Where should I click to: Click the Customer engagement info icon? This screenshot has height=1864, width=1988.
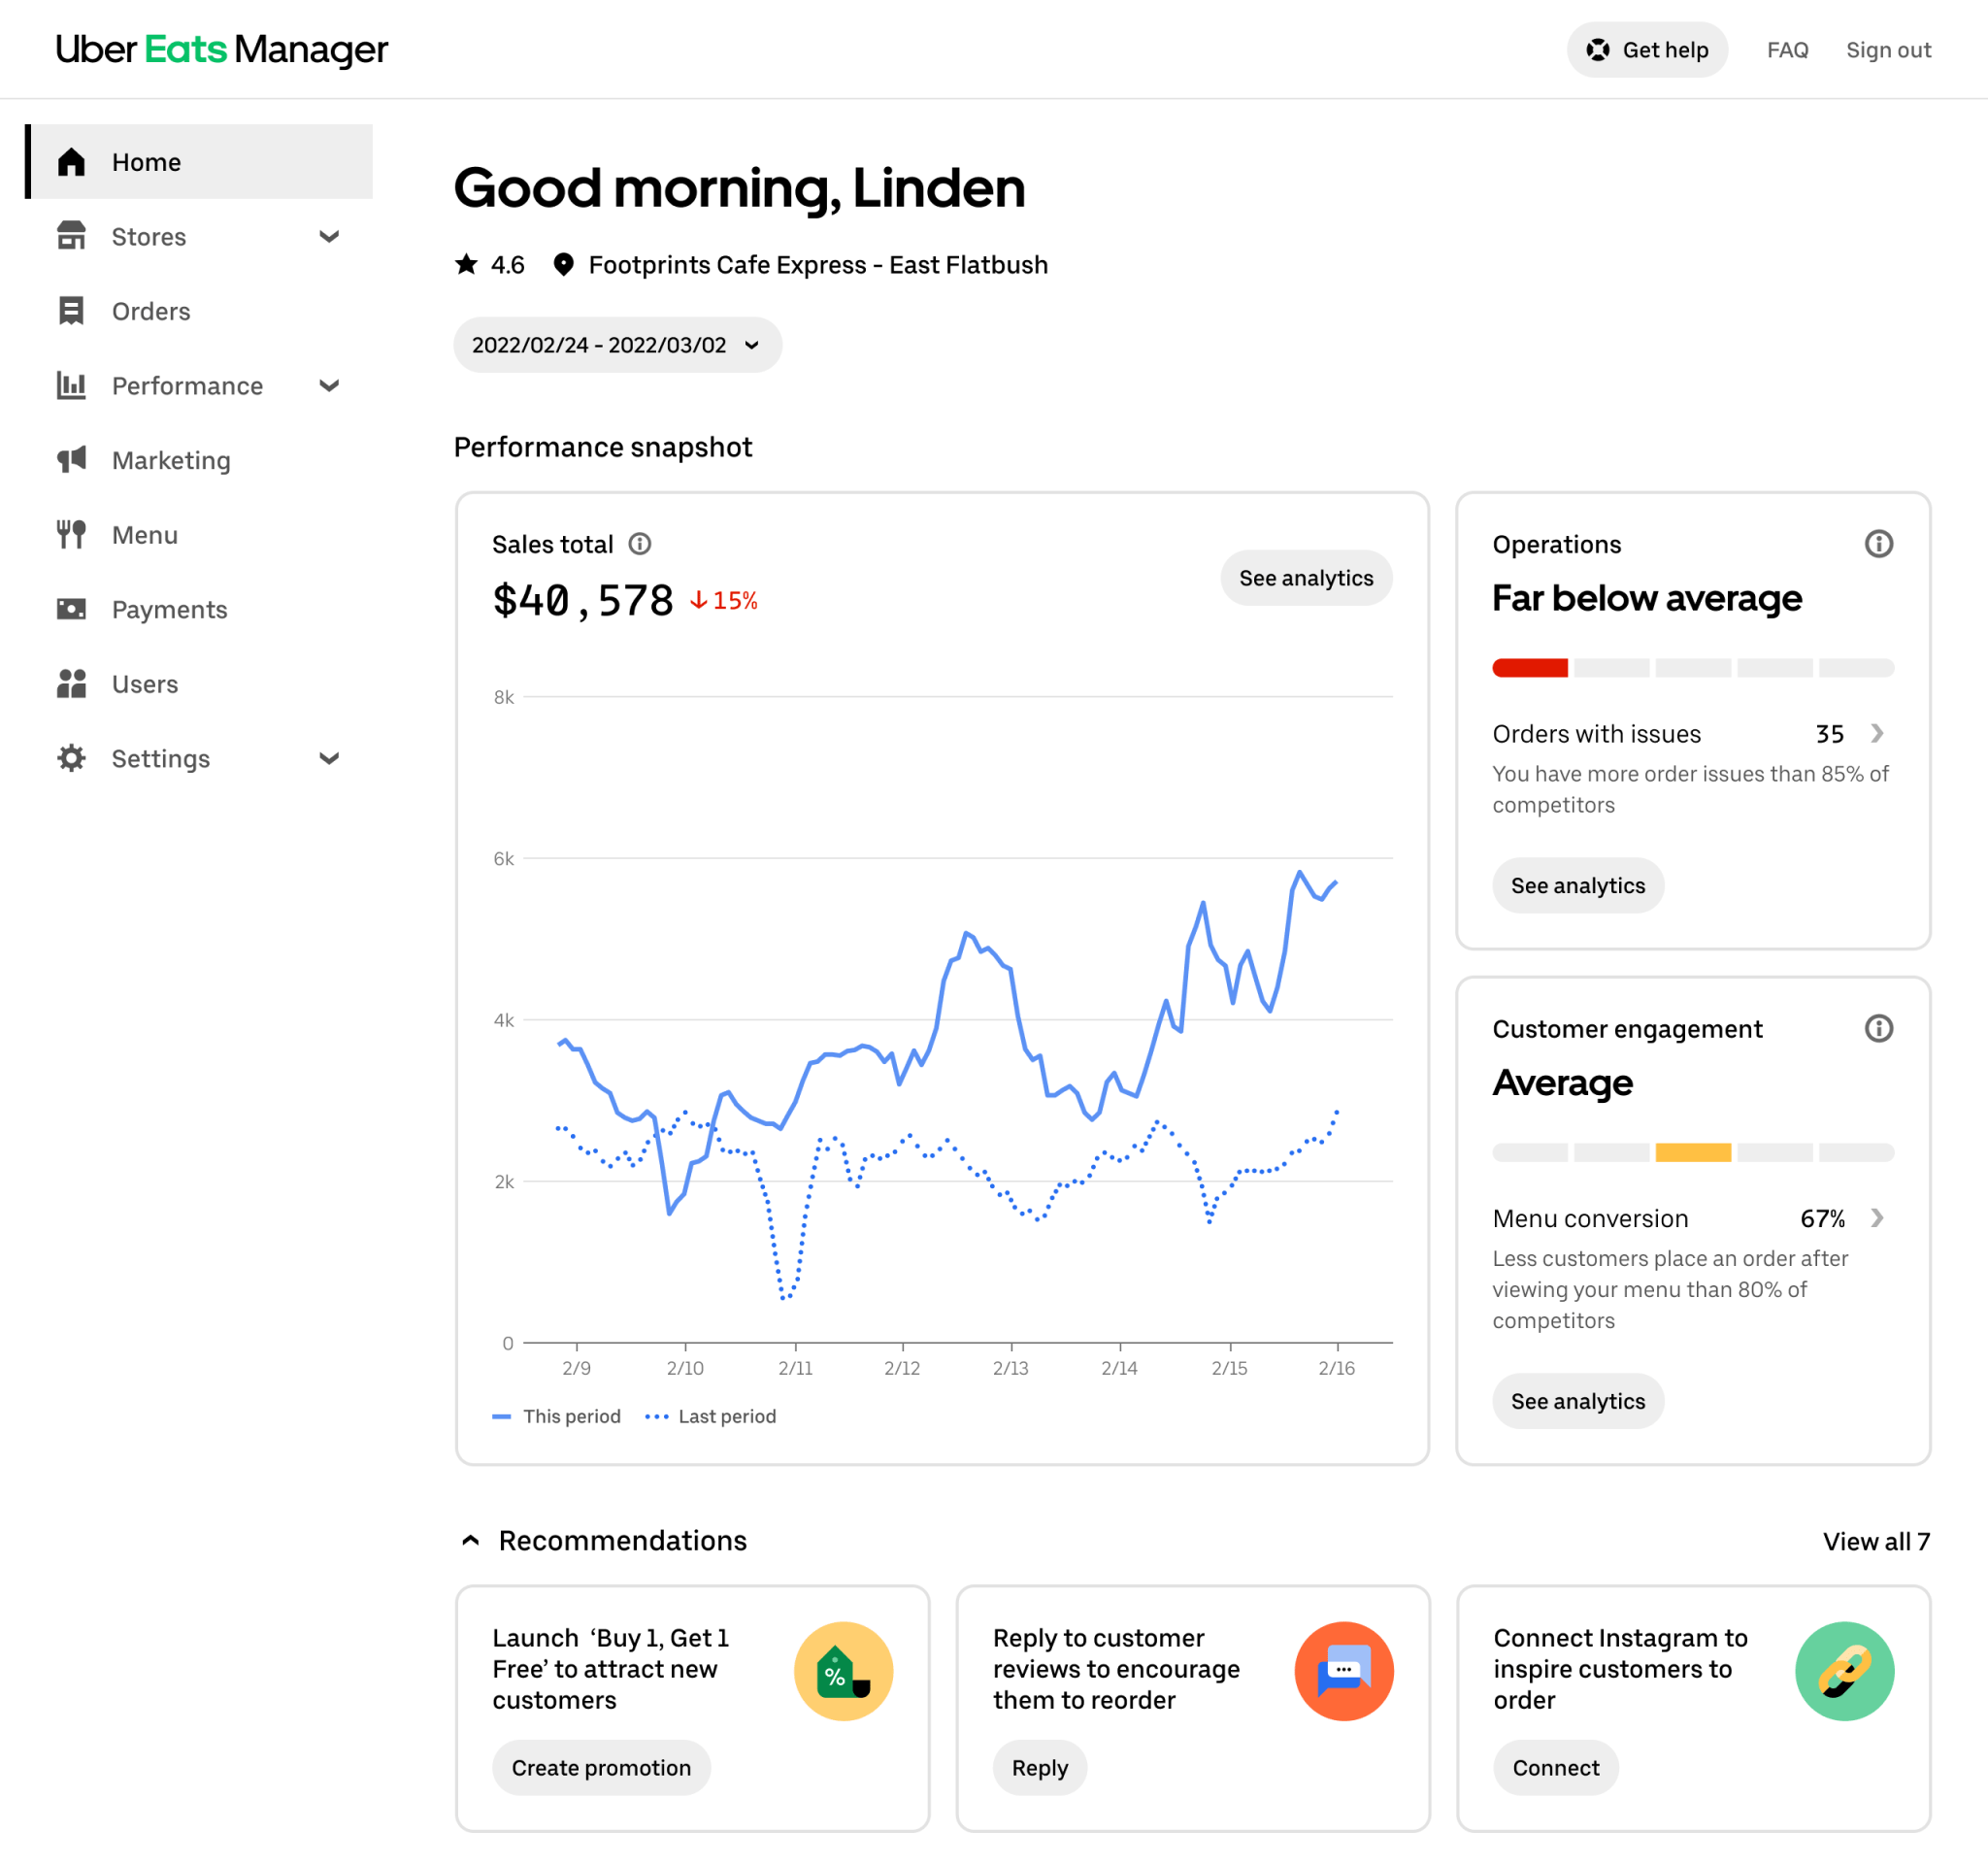coord(1879,1029)
